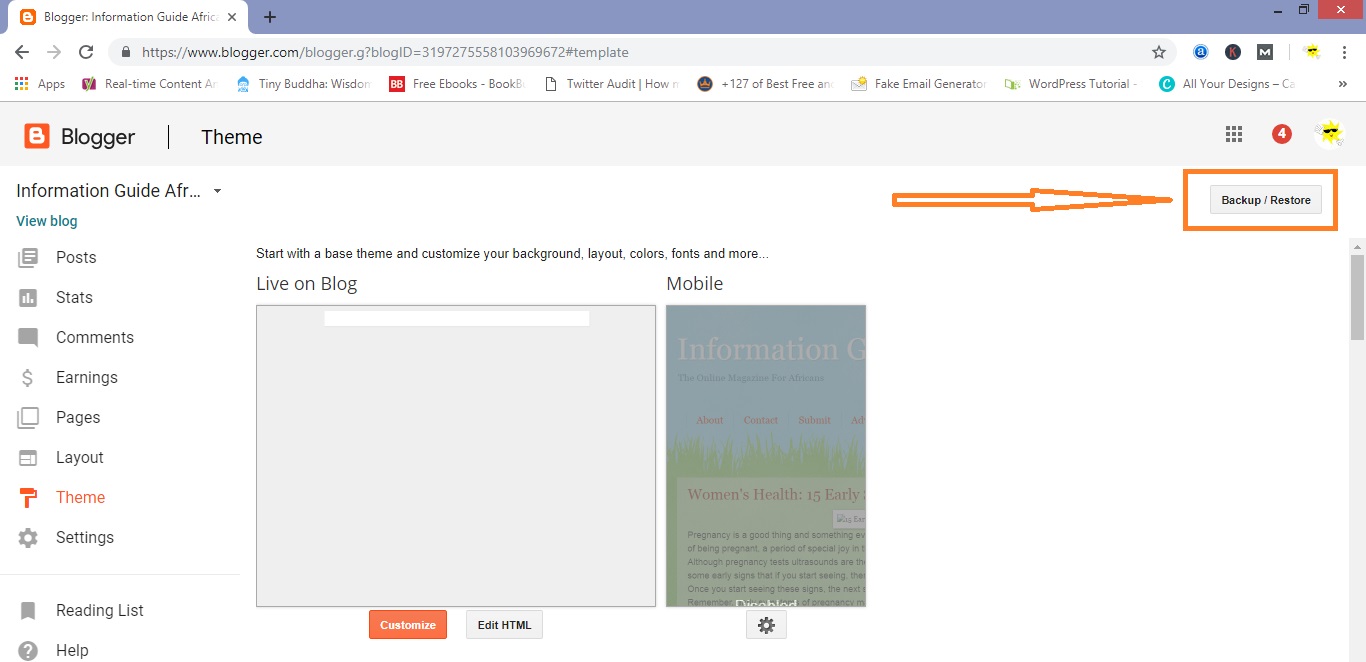Click the page vertical scrollbar thumb

pos(1357,298)
